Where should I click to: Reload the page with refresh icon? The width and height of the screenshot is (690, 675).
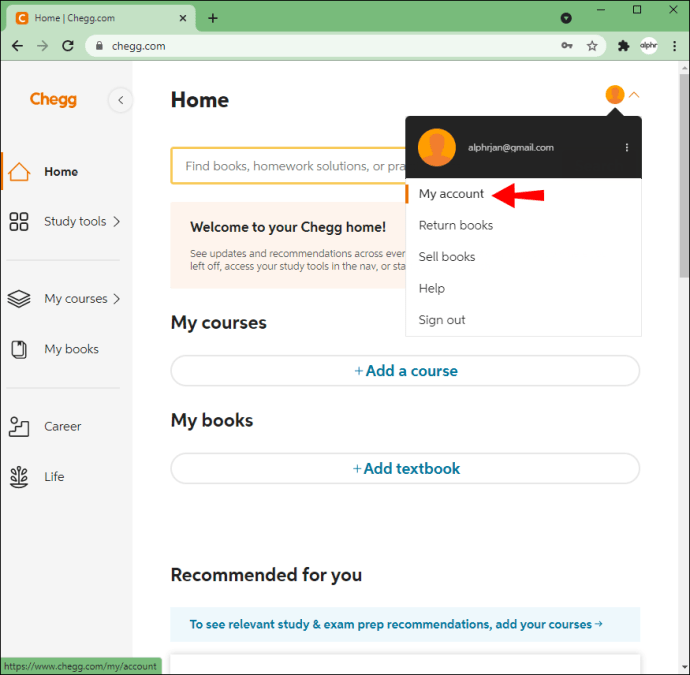pos(68,46)
